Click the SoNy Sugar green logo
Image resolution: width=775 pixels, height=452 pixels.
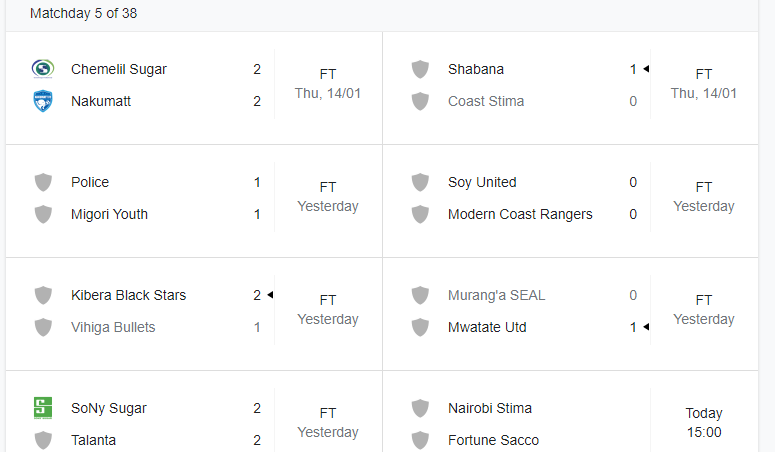43,408
